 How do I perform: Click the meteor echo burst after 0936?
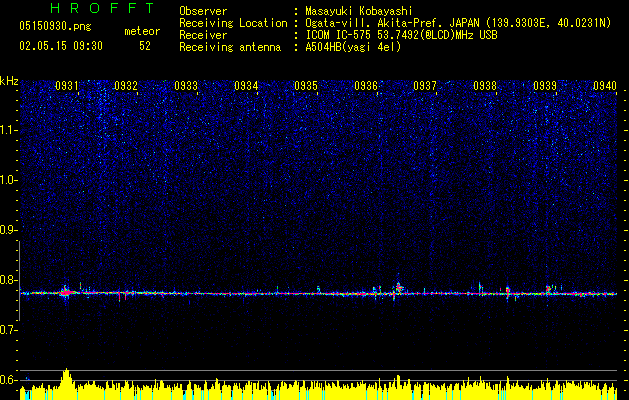(397, 289)
